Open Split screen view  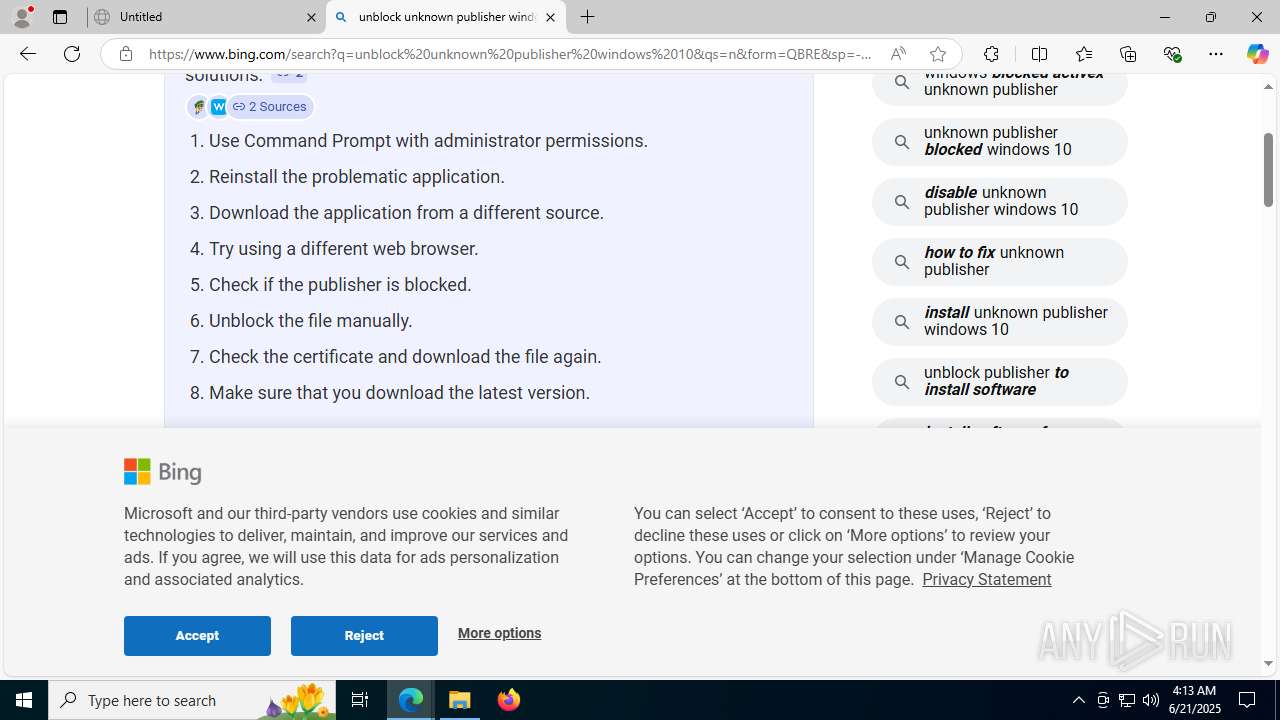pyautogui.click(x=1039, y=54)
